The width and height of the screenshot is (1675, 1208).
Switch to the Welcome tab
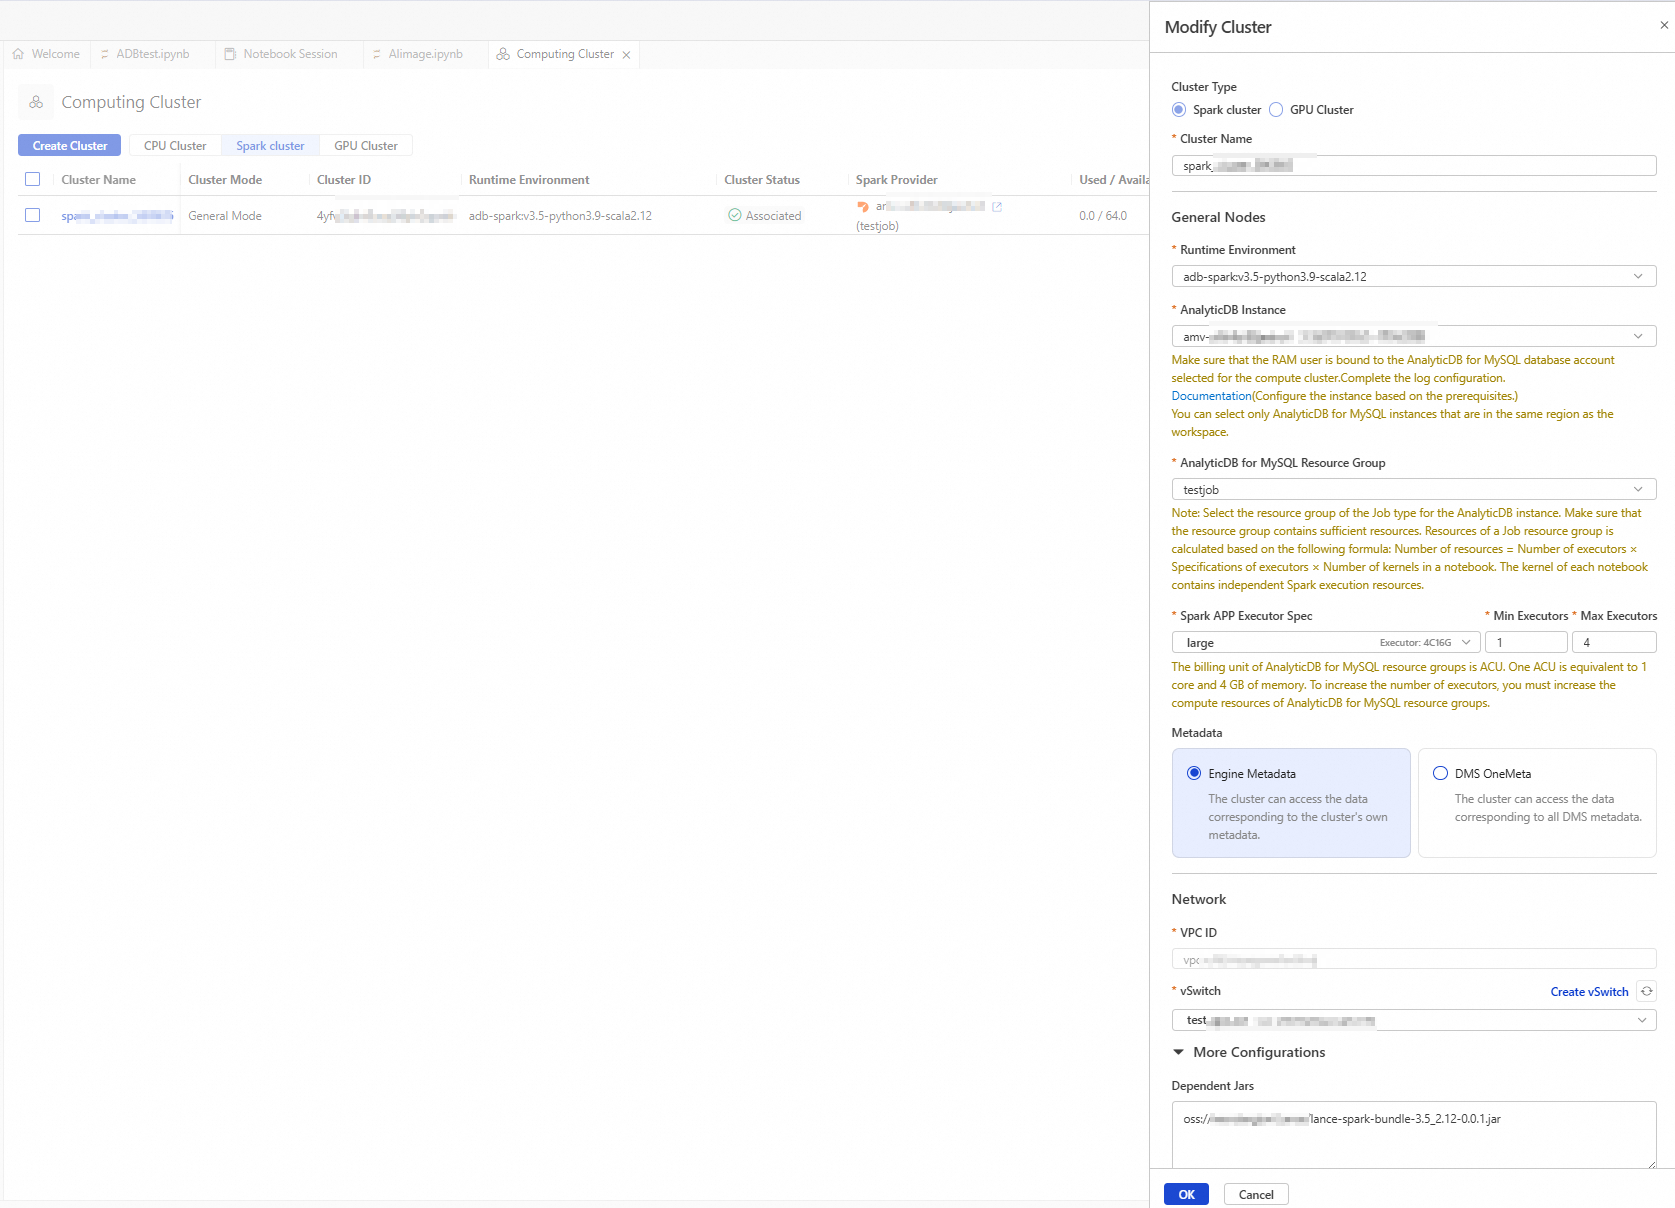point(46,54)
